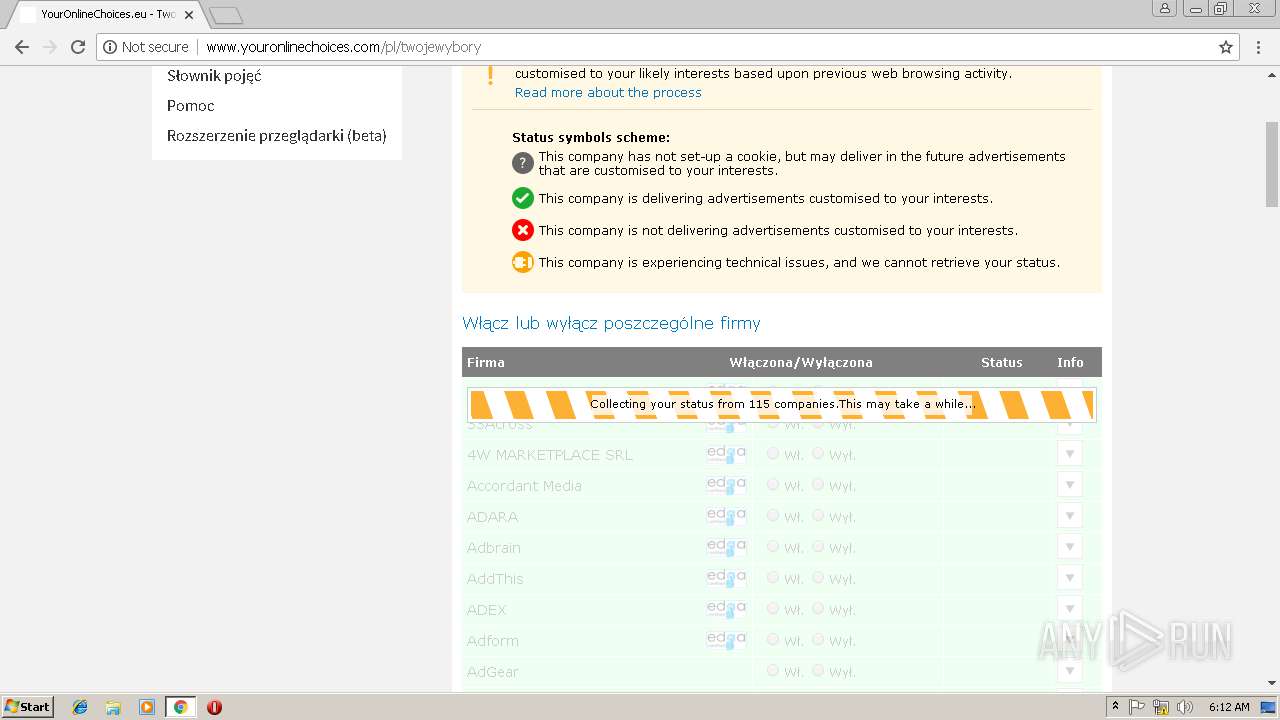
Task: Expand info arrow for Adbrain
Action: click(1070, 547)
